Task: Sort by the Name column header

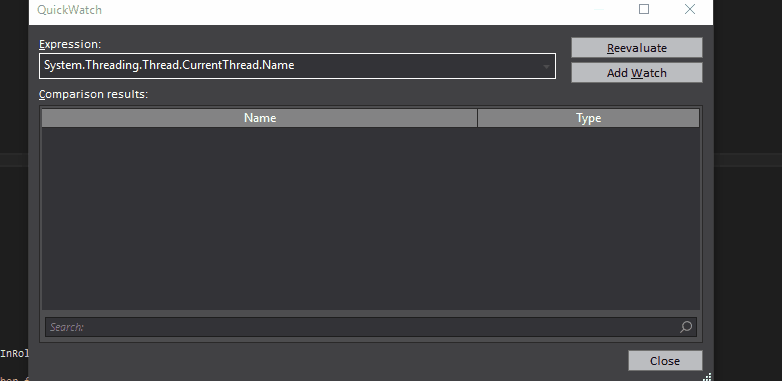Action: [x=259, y=118]
